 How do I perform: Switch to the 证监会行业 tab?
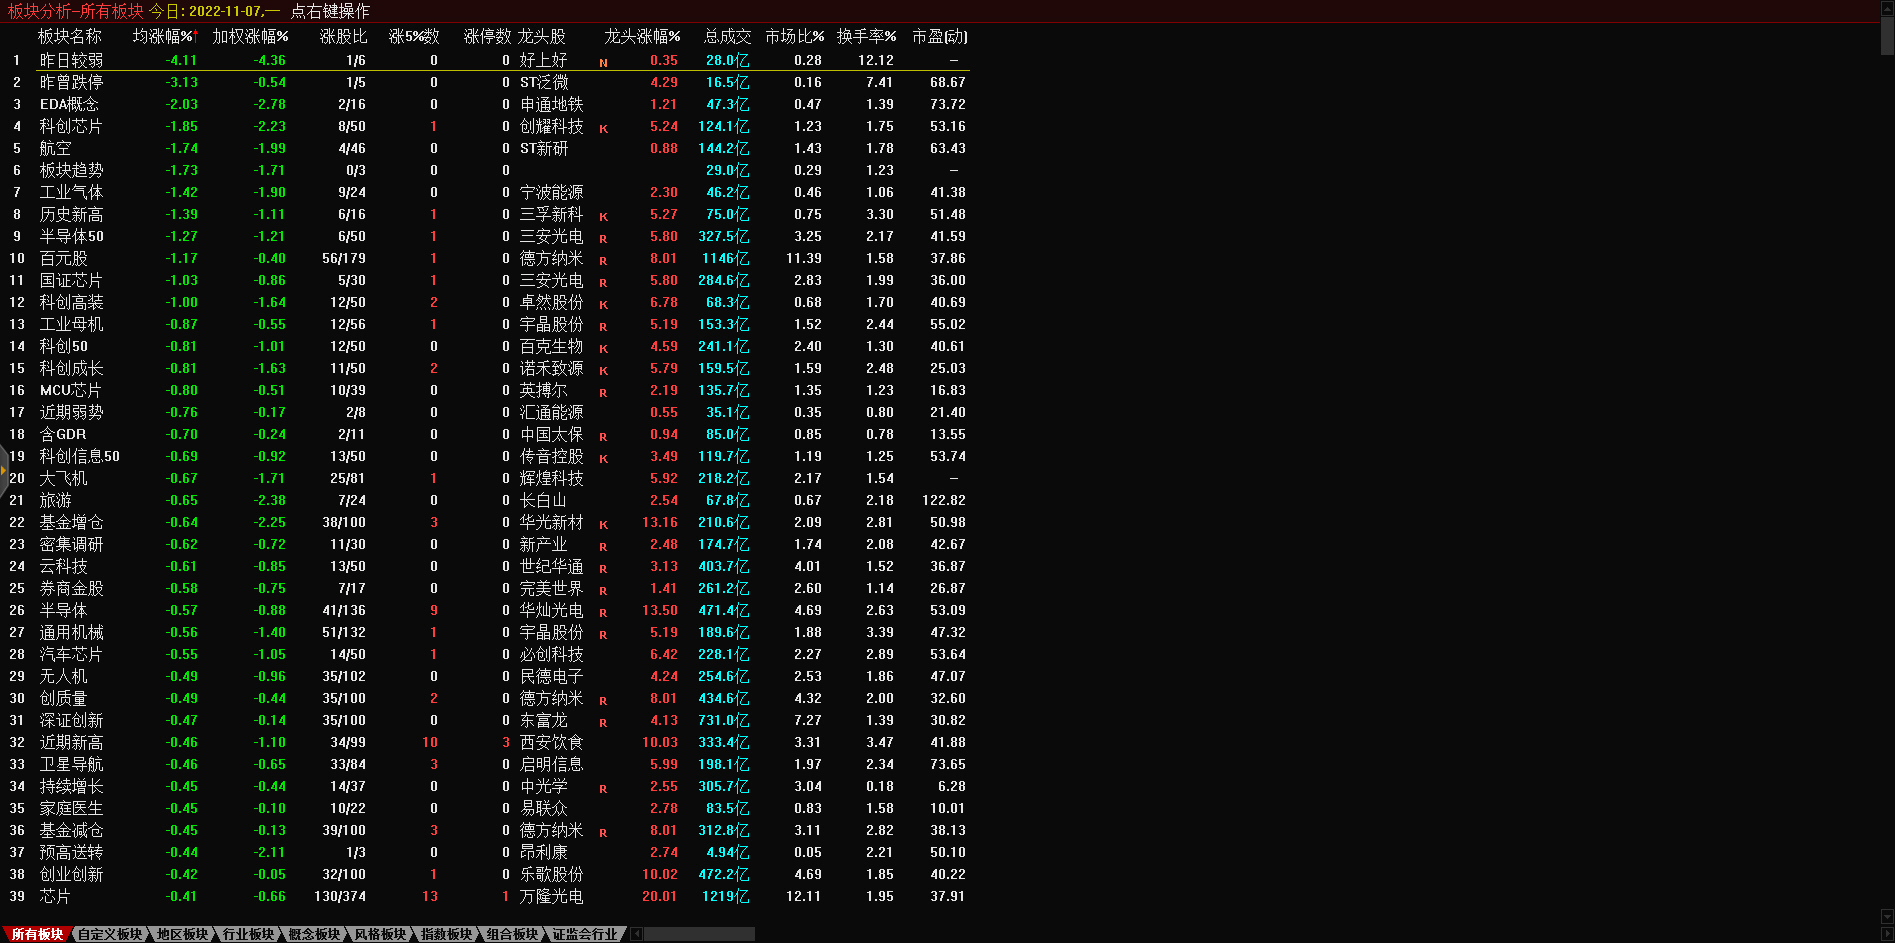click(x=585, y=934)
